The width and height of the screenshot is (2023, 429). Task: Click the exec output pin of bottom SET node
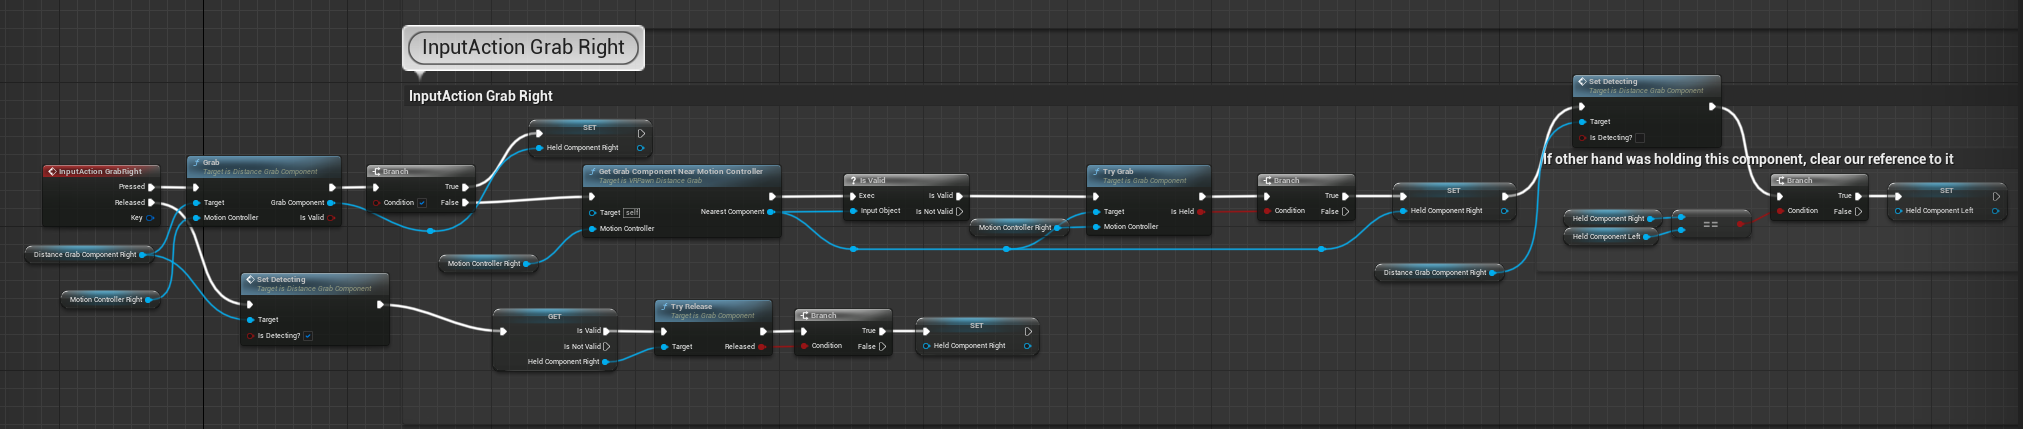(x=1027, y=331)
